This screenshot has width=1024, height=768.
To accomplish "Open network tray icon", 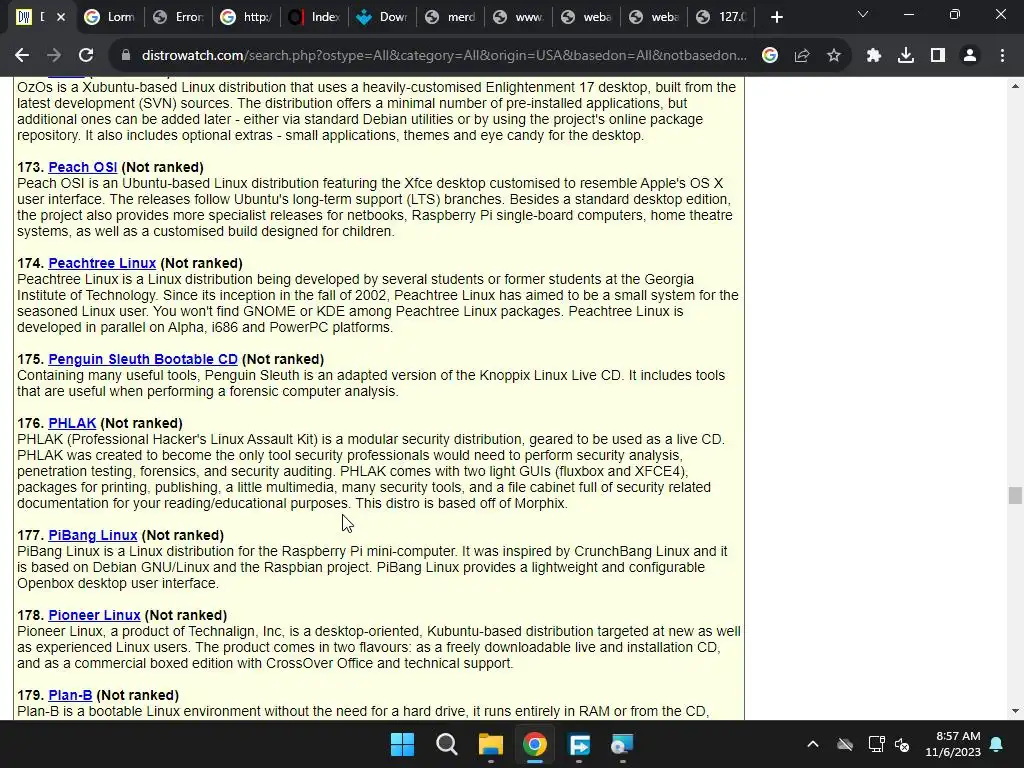I will pyautogui.click(x=876, y=744).
